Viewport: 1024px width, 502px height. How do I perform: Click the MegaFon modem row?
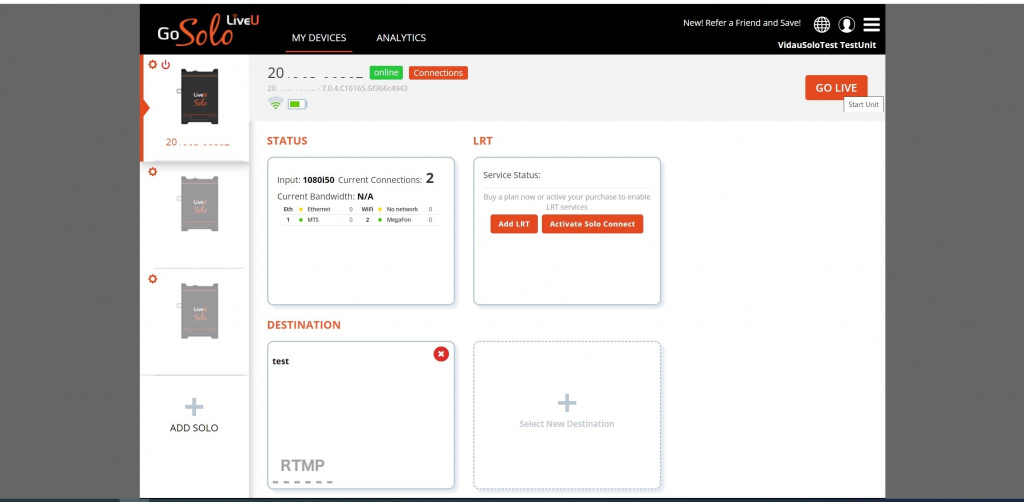401,220
